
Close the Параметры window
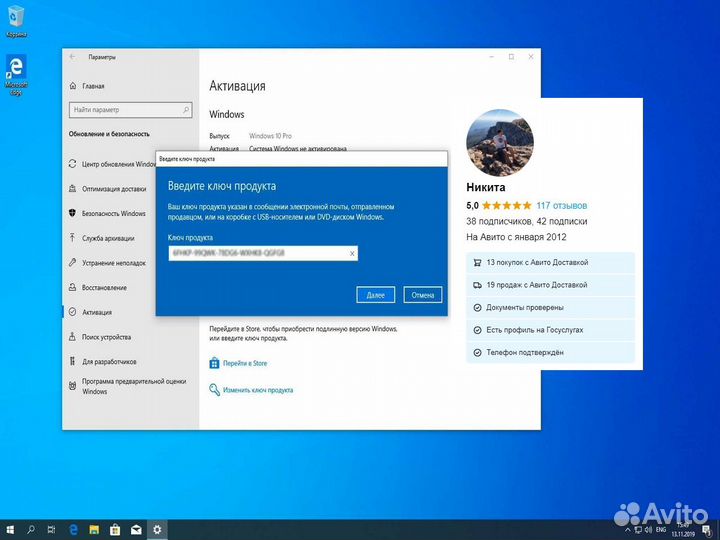(531, 57)
